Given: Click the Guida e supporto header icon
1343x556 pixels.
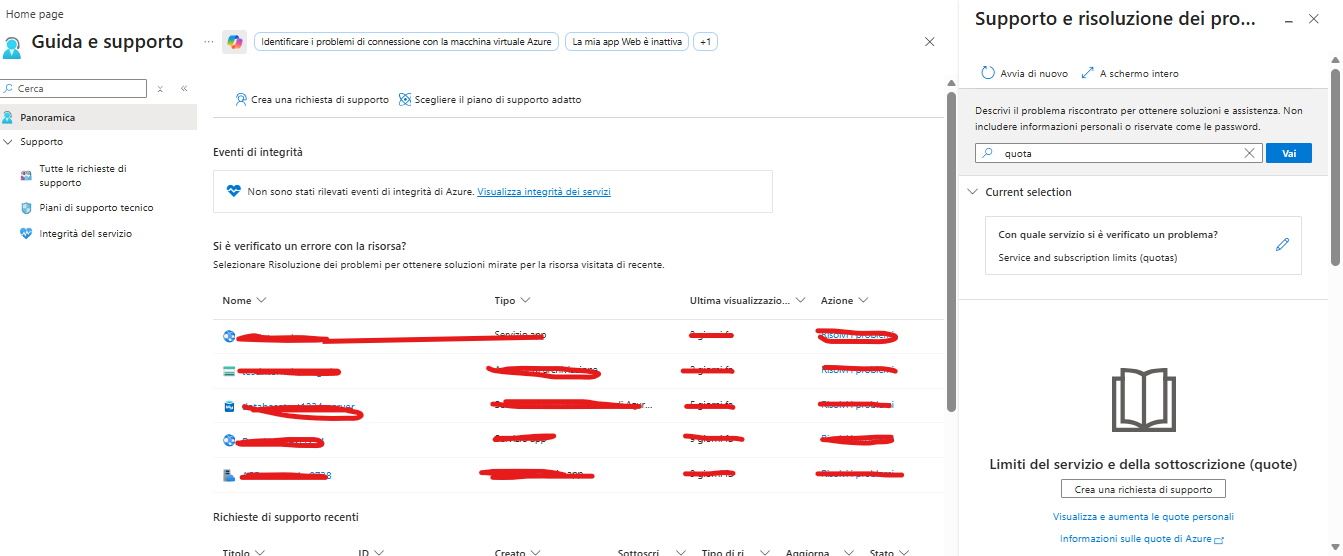Looking at the screenshot, I should pyautogui.click(x=13, y=47).
